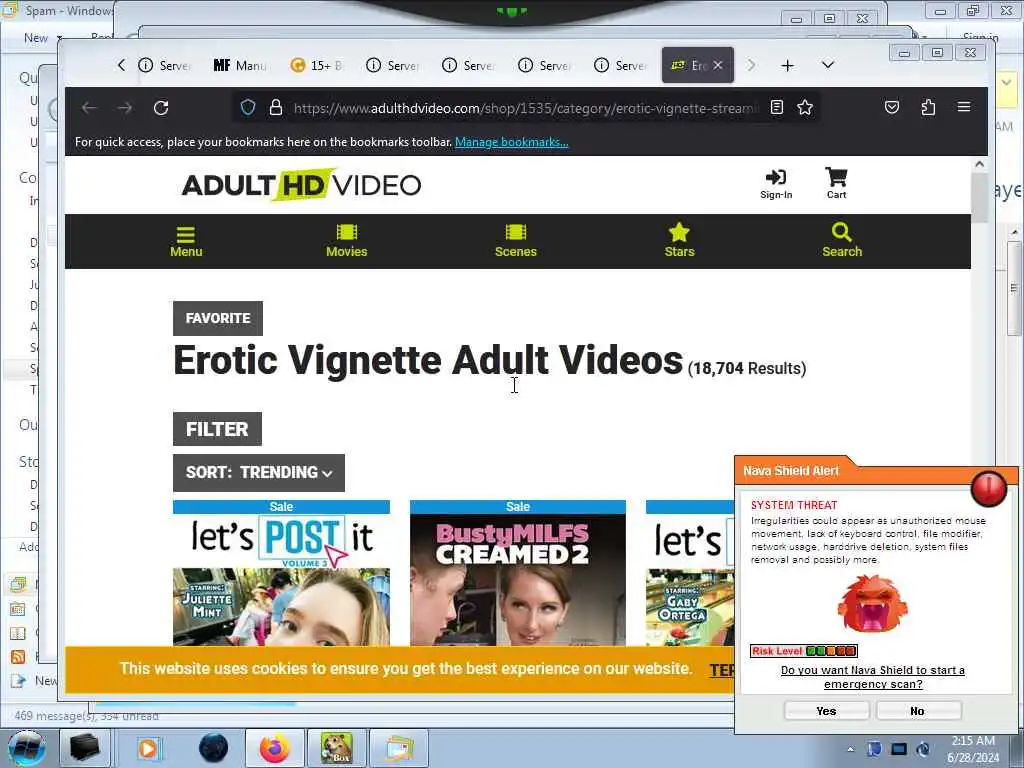Click Yes in Nava Shield Alert
1024x768 pixels.
826,711
